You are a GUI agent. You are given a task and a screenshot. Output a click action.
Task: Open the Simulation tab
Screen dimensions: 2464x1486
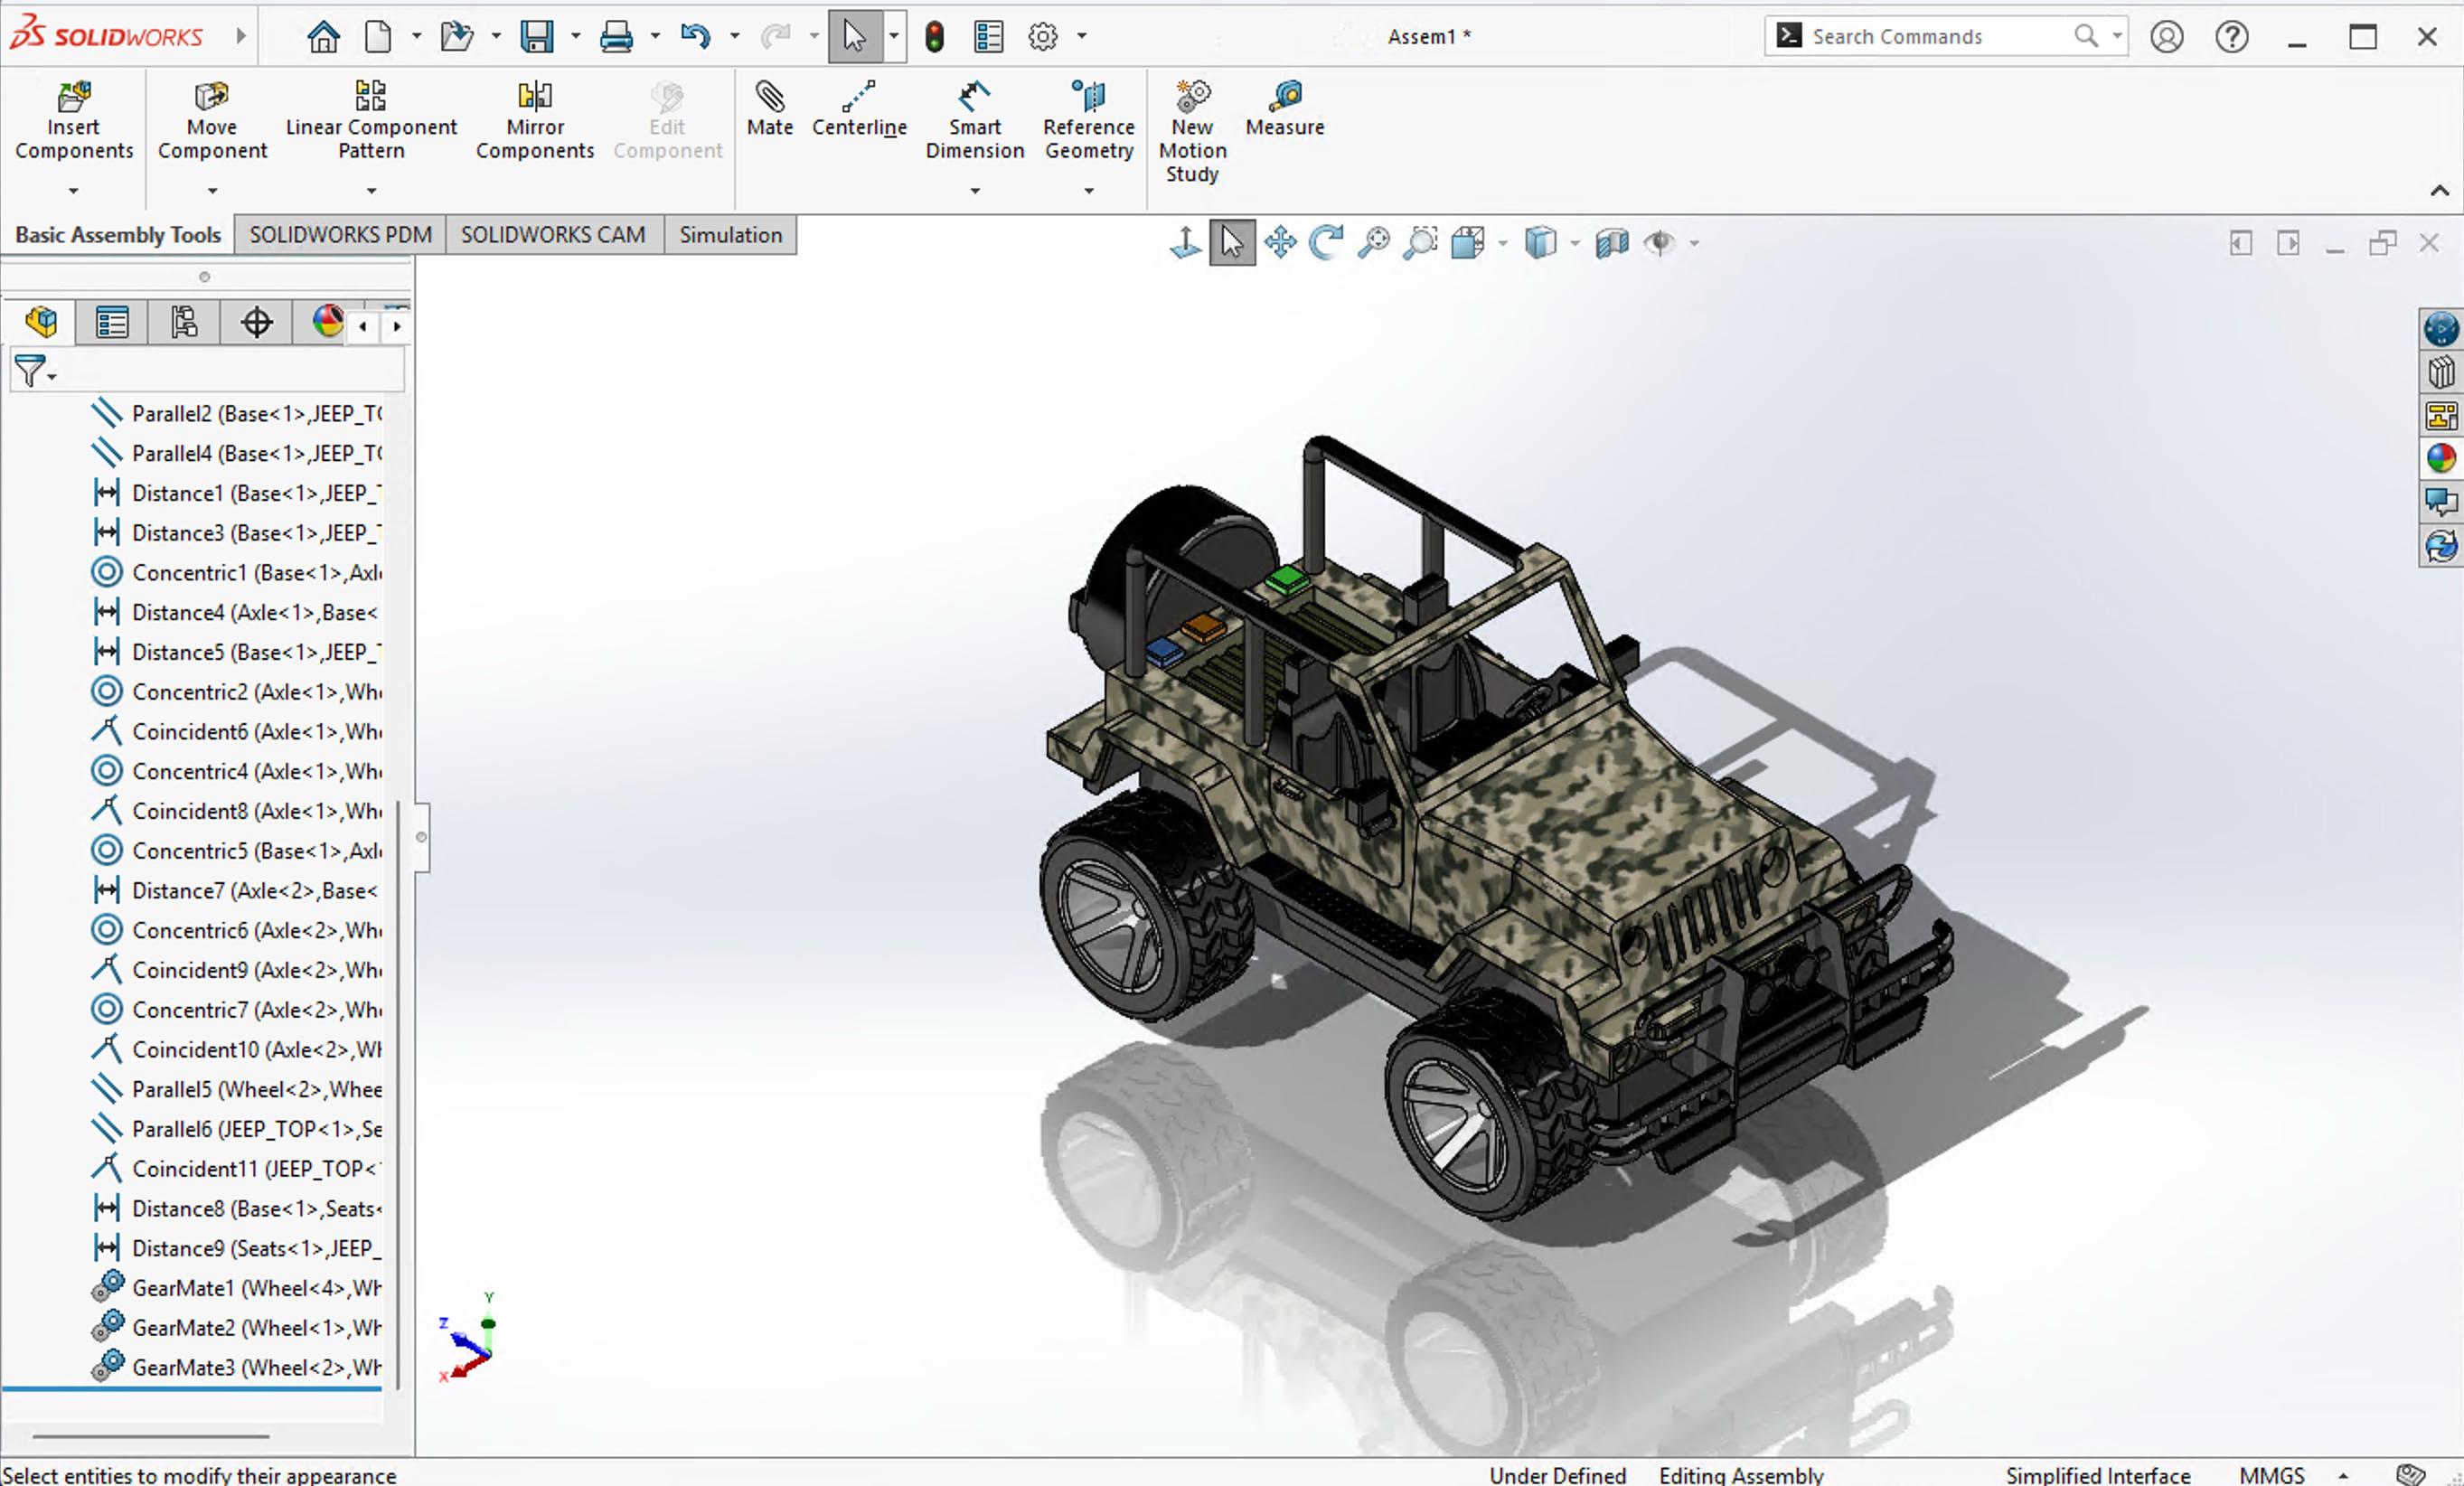pos(731,235)
